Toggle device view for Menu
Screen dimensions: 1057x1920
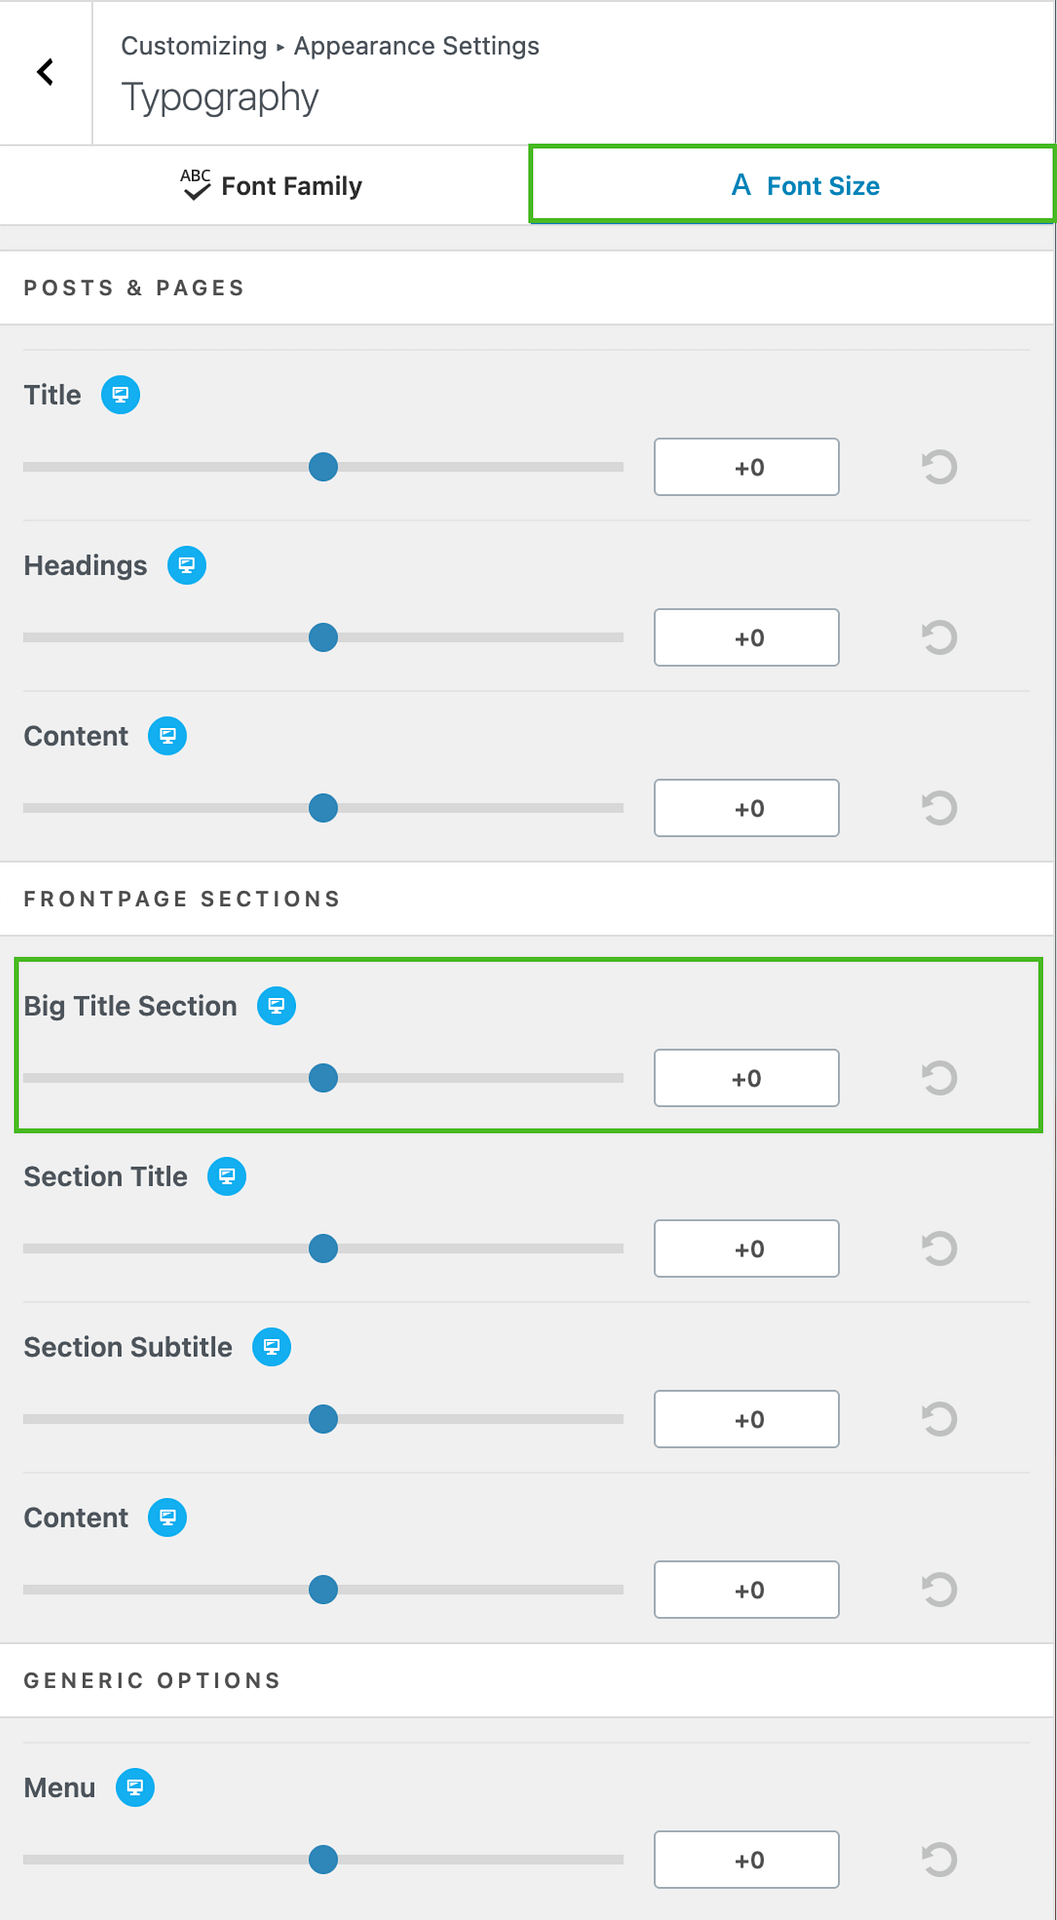[x=135, y=1788]
